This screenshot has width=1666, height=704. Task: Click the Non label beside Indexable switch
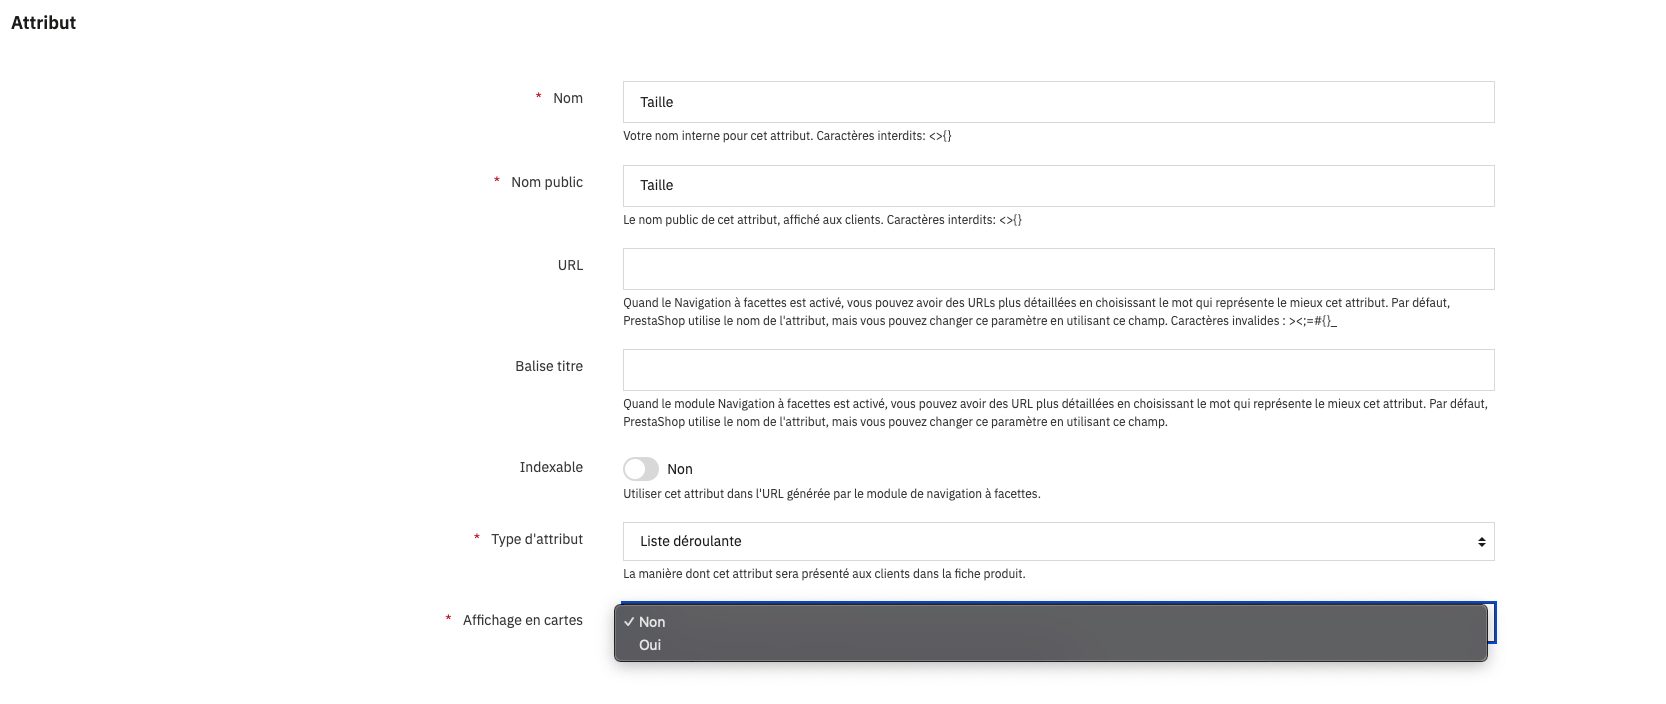pos(680,469)
